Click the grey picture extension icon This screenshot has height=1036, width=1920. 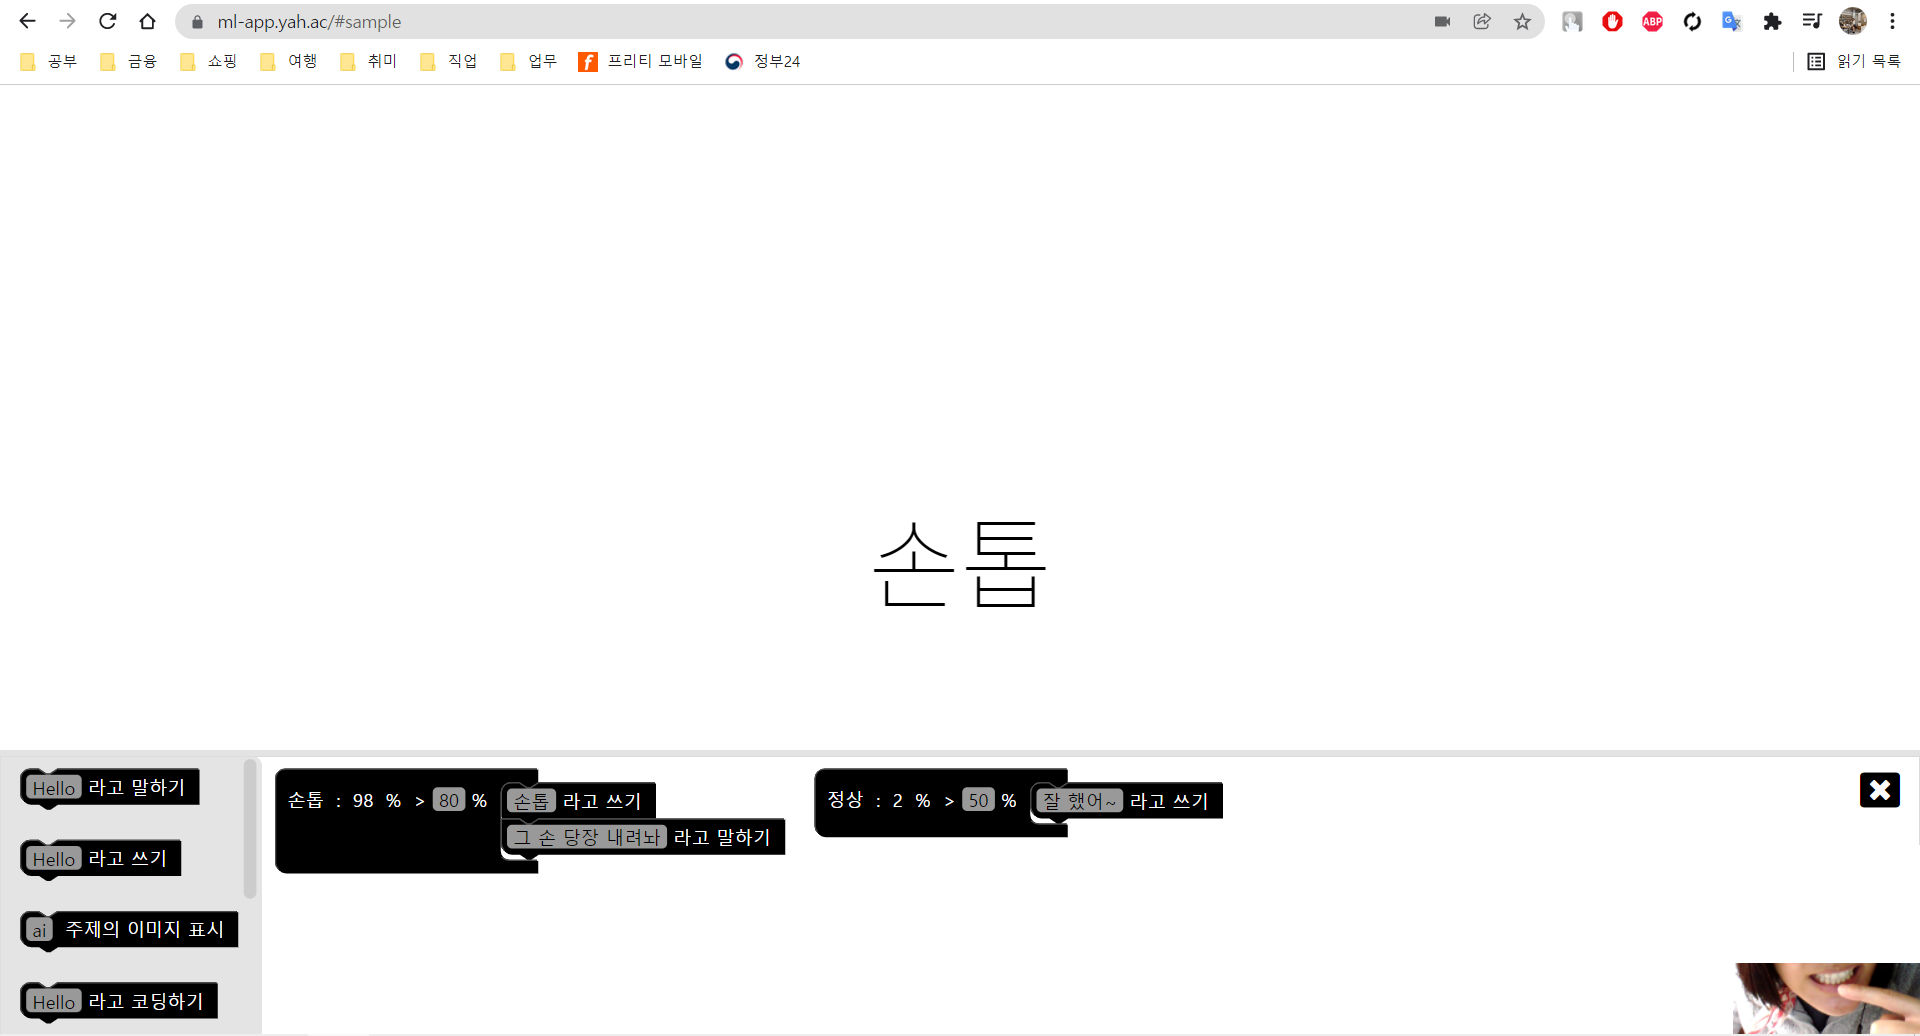1572,21
